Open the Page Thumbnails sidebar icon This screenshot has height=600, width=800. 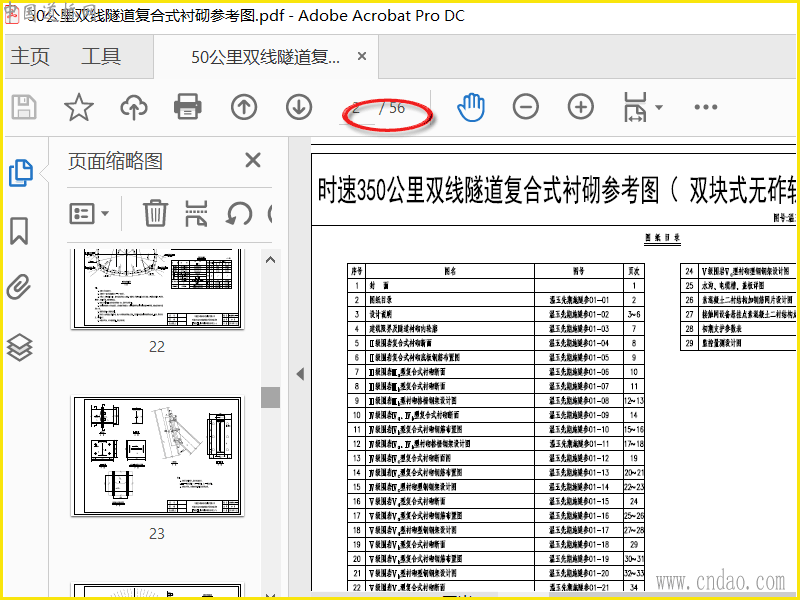tap(21, 173)
